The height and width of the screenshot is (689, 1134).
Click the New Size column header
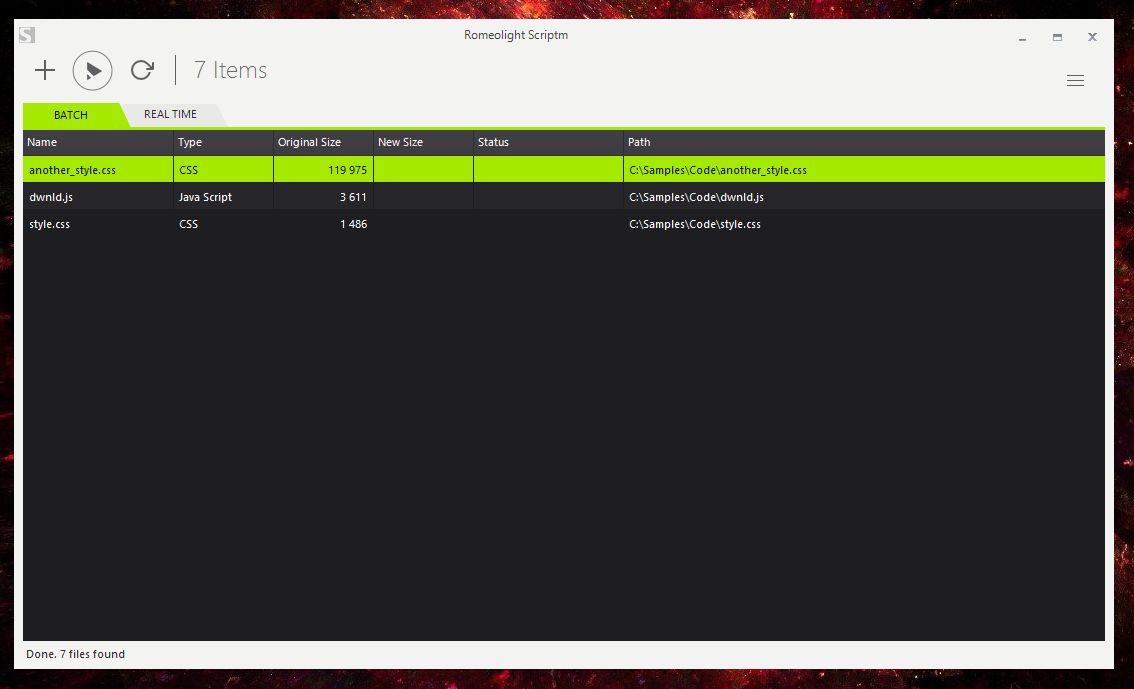(423, 142)
